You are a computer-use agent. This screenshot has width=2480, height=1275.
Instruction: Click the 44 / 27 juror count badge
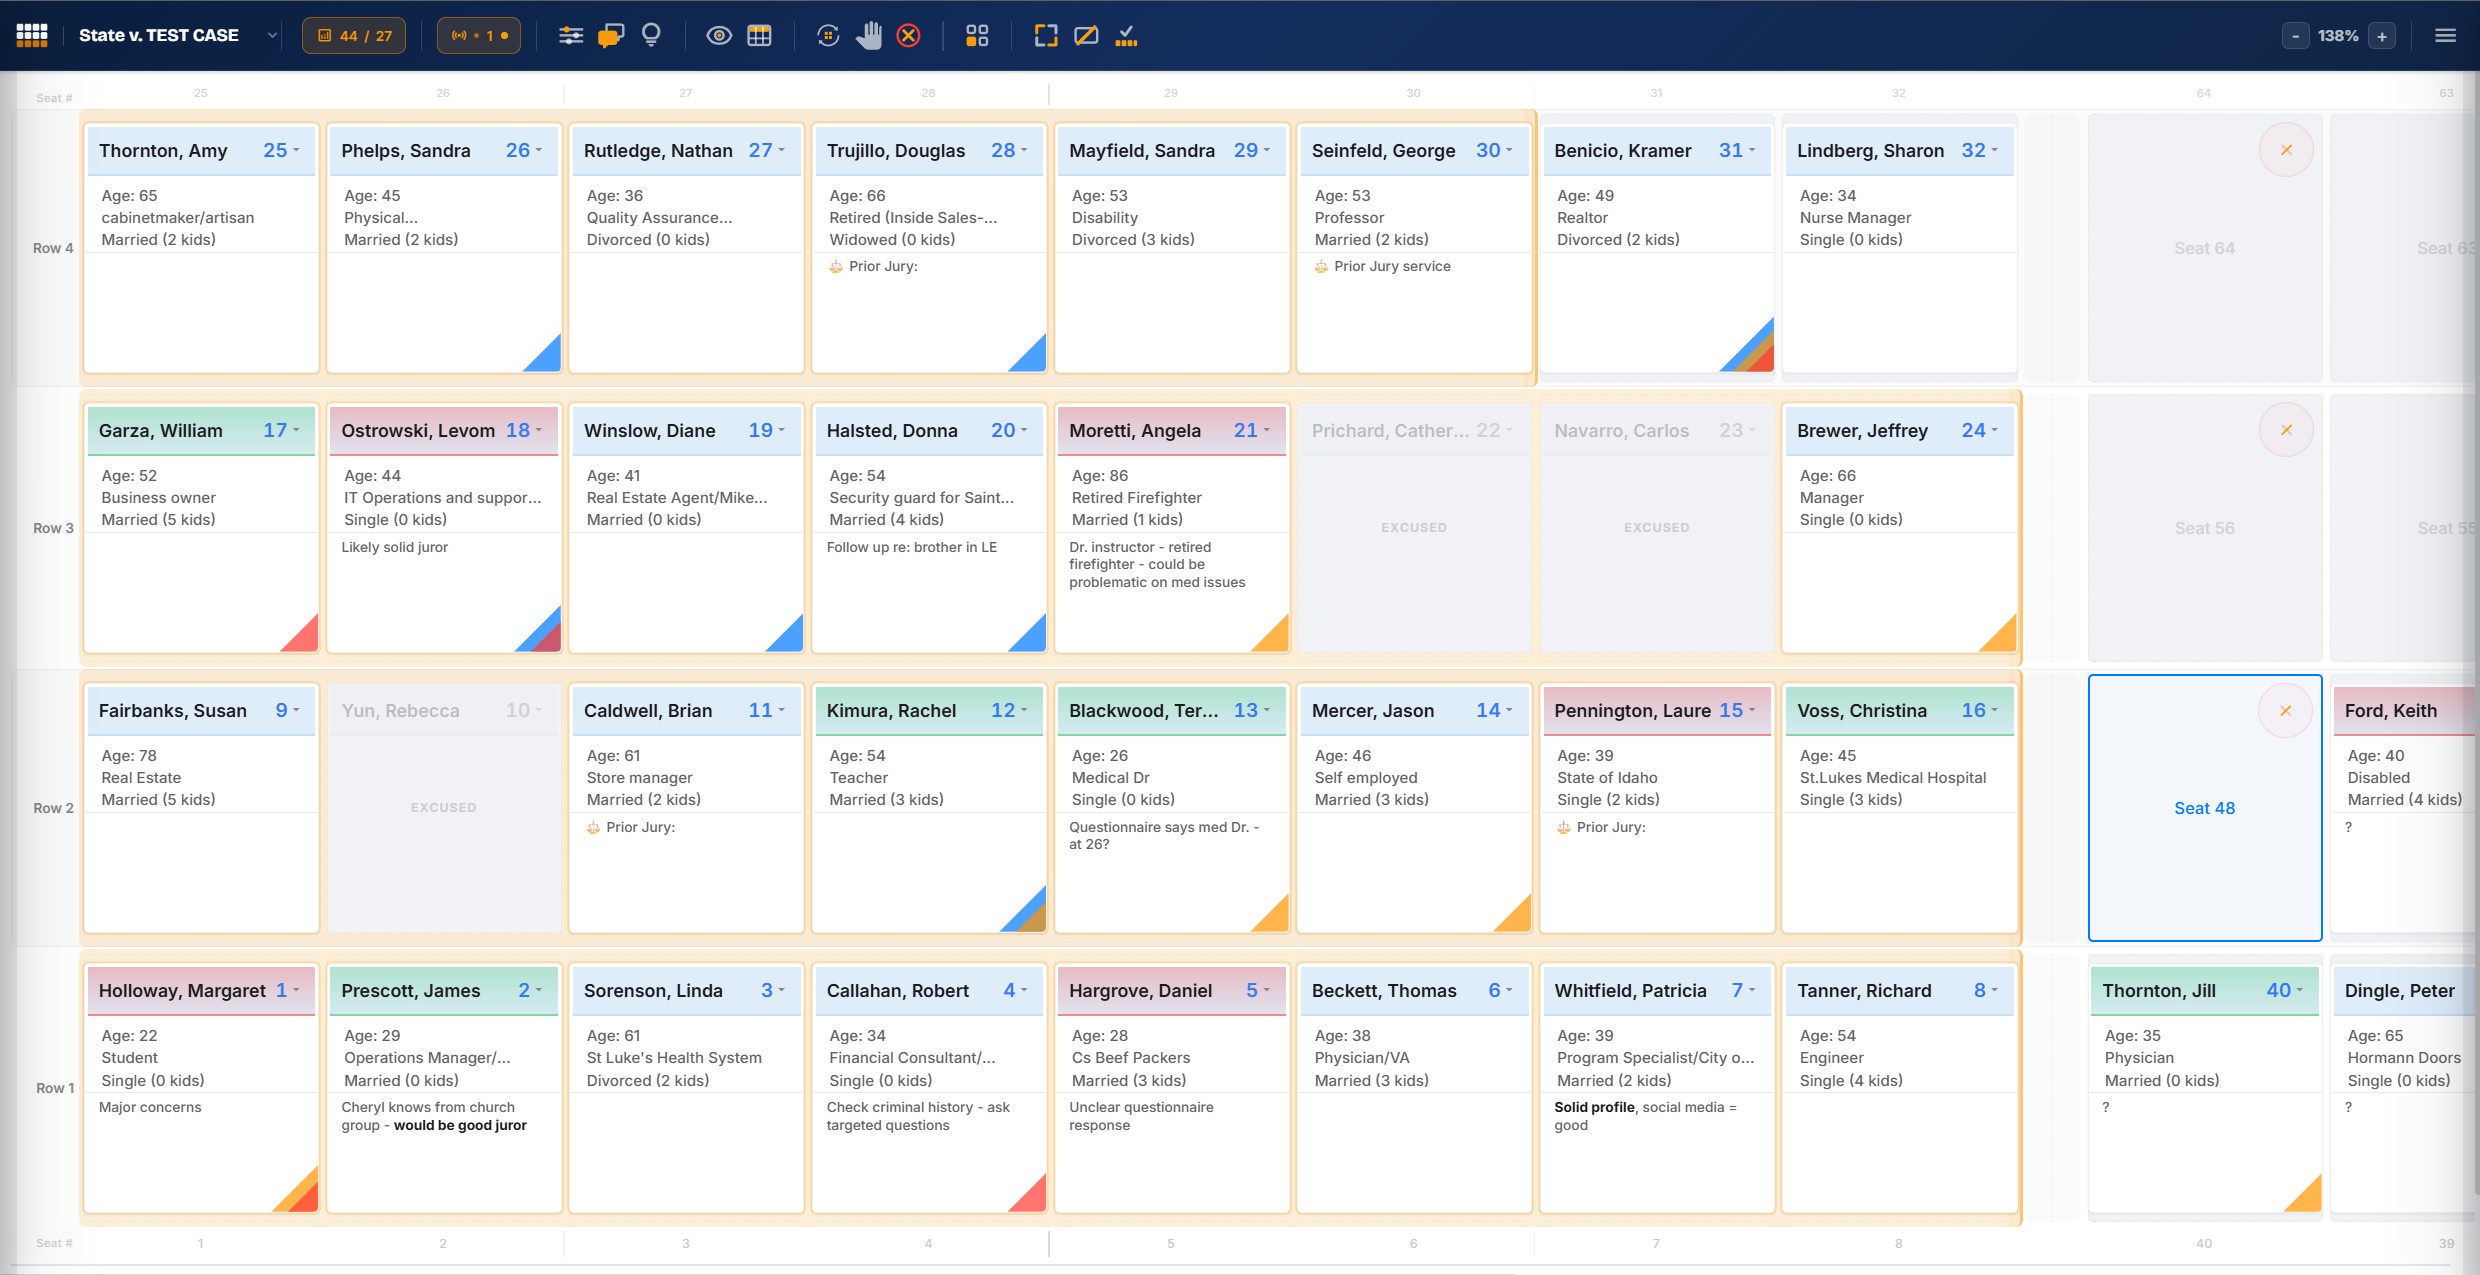[x=354, y=36]
